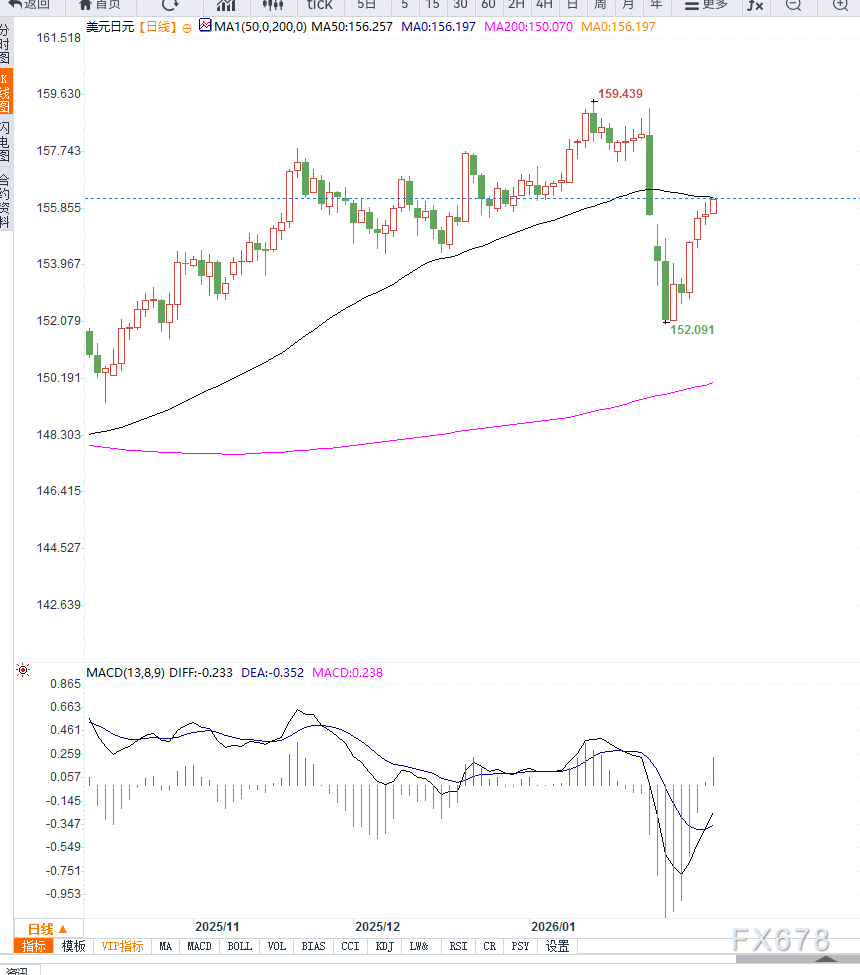The image size is (860, 975).
Task: Click the MACD sun settings icon
Action: click(x=22, y=671)
